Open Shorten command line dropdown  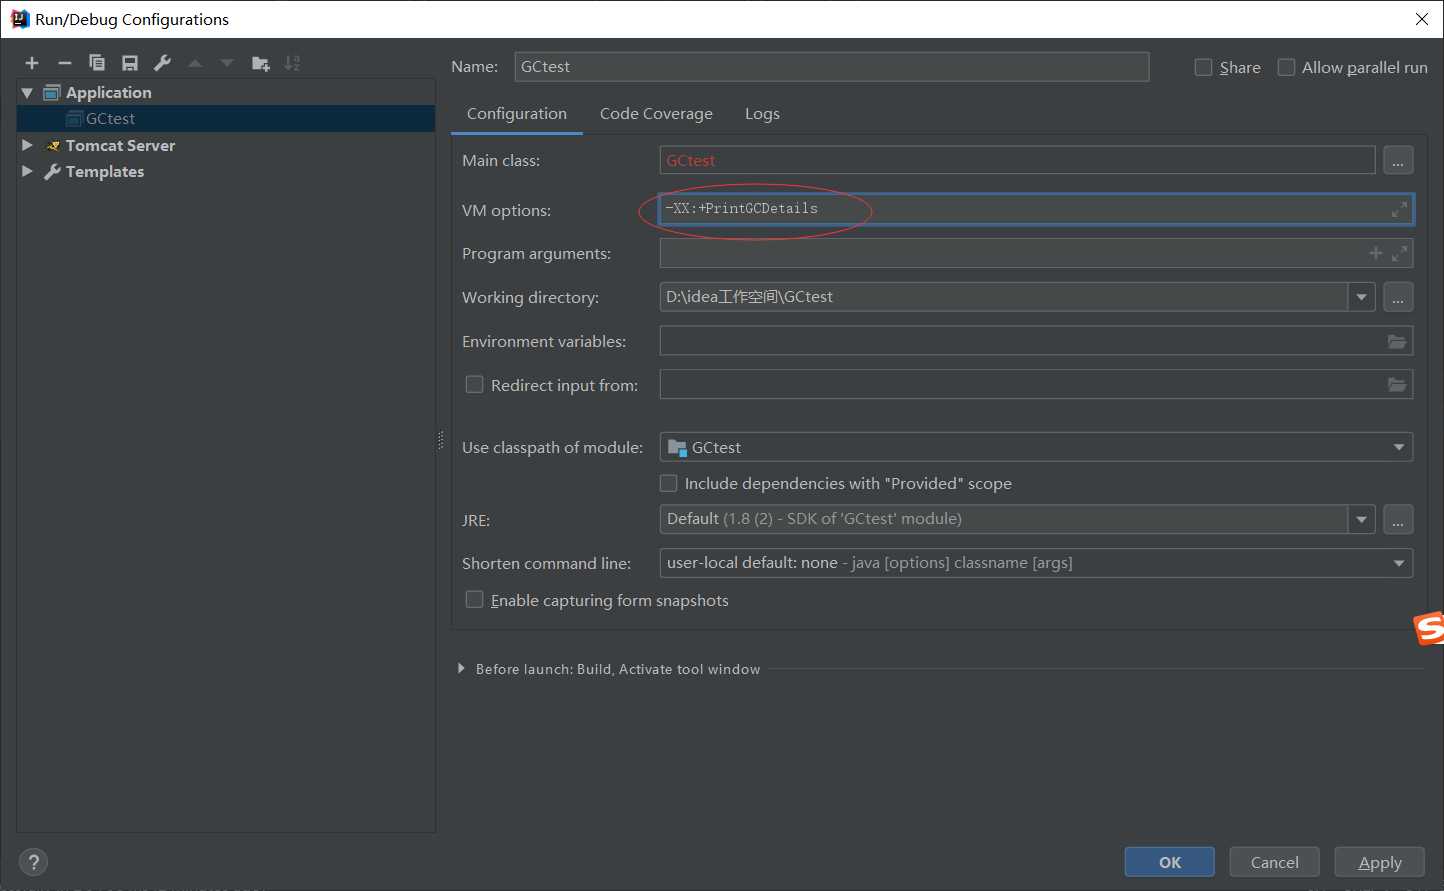tap(1399, 563)
